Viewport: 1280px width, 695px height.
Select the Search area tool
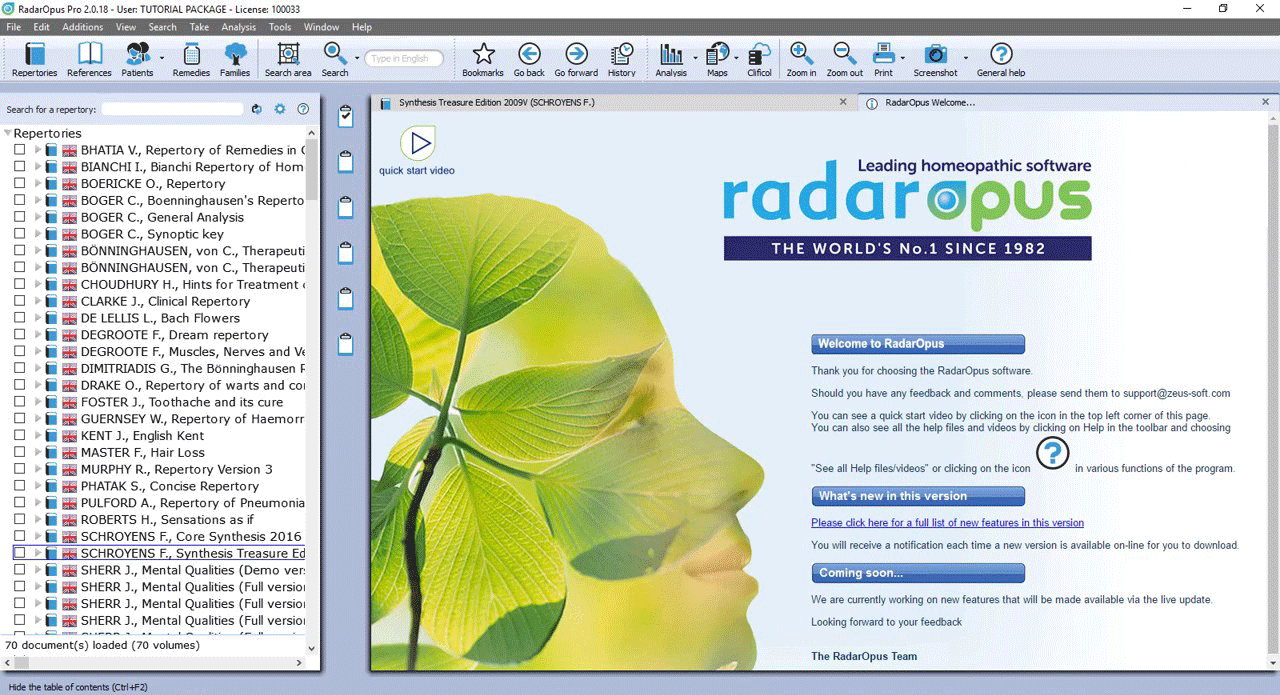(x=288, y=59)
